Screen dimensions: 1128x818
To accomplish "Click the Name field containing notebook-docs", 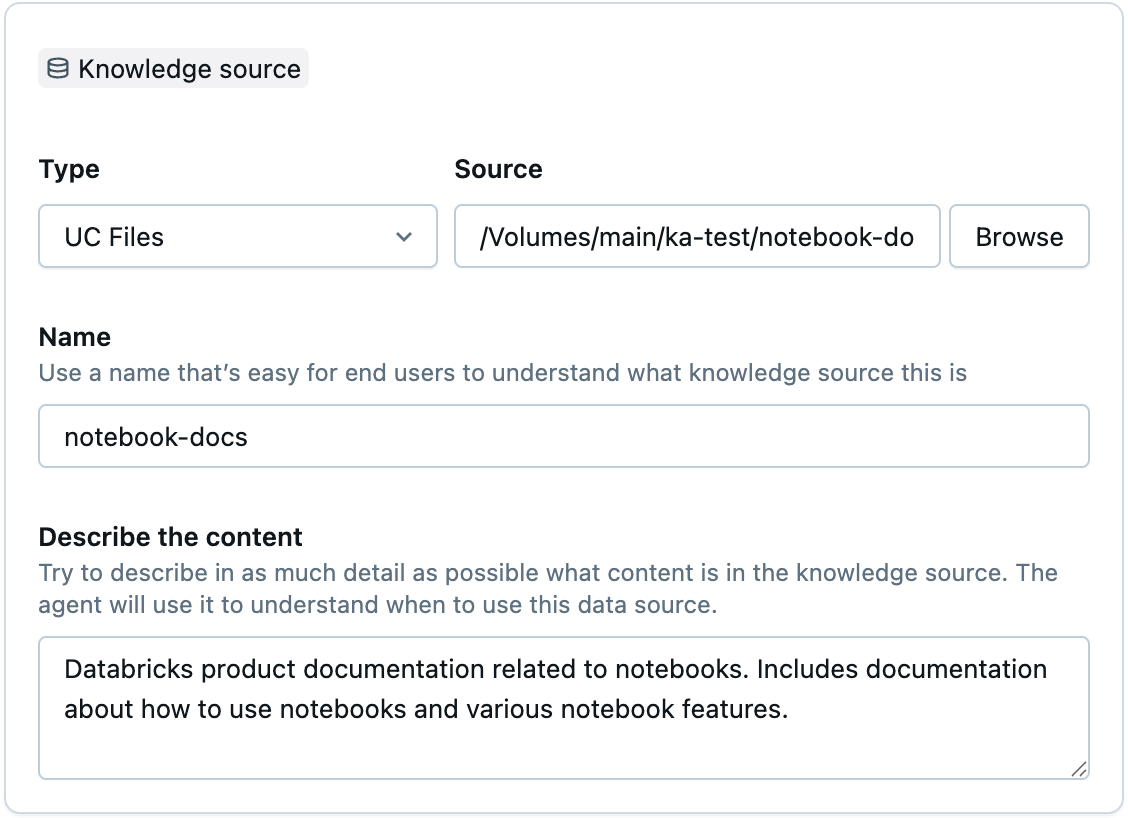I will pyautogui.click(x=563, y=436).
